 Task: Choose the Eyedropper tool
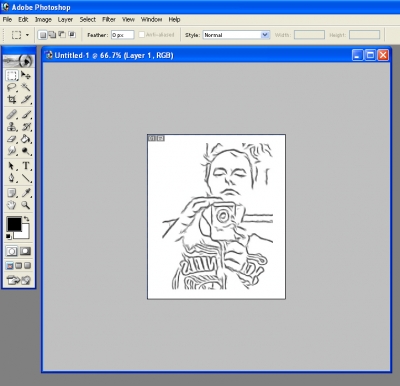click(26, 193)
